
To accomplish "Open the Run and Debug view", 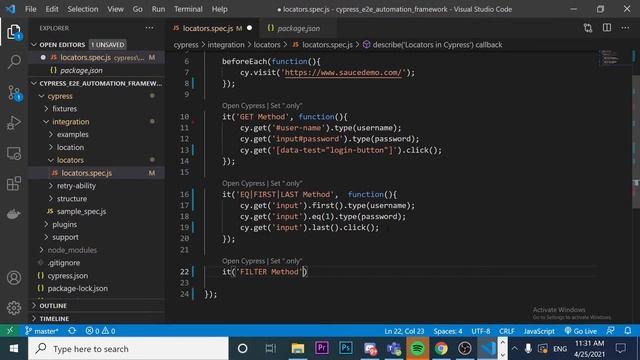I will coord(14,123).
